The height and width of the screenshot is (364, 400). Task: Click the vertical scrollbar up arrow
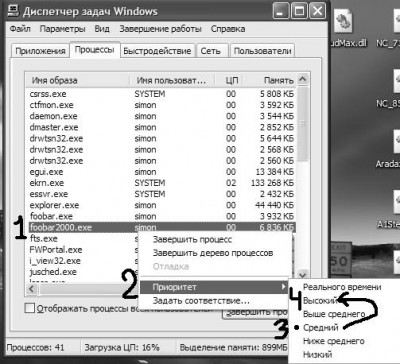click(x=303, y=79)
